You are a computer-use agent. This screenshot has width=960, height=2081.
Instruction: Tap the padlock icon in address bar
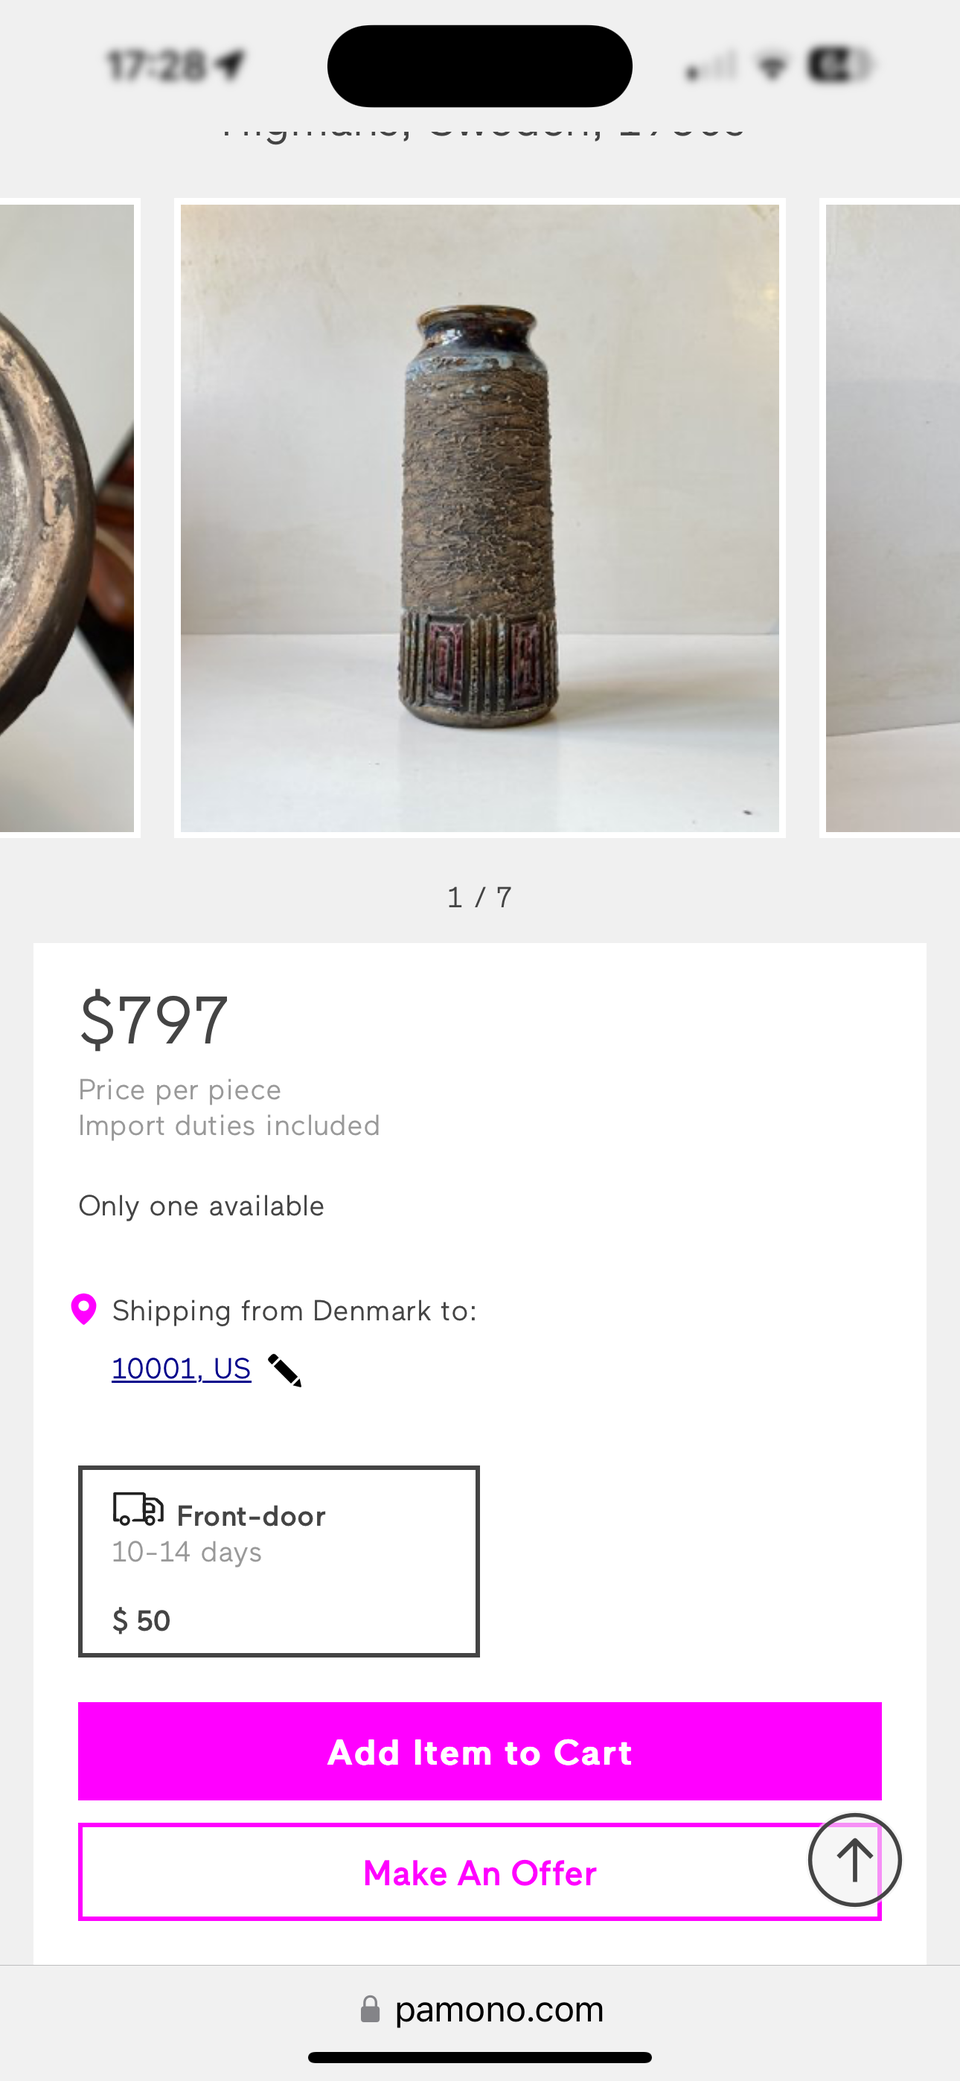point(370,2009)
